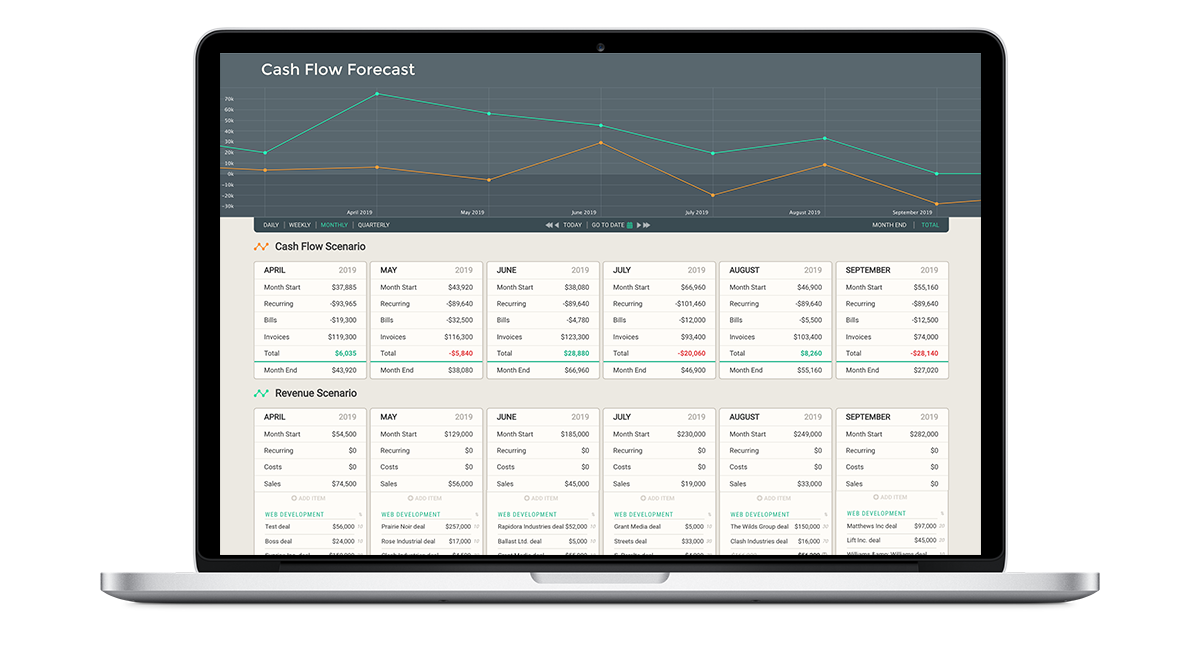Click the green Revenue Scenario icon
The image size is (1200, 669).
tap(261, 394)
